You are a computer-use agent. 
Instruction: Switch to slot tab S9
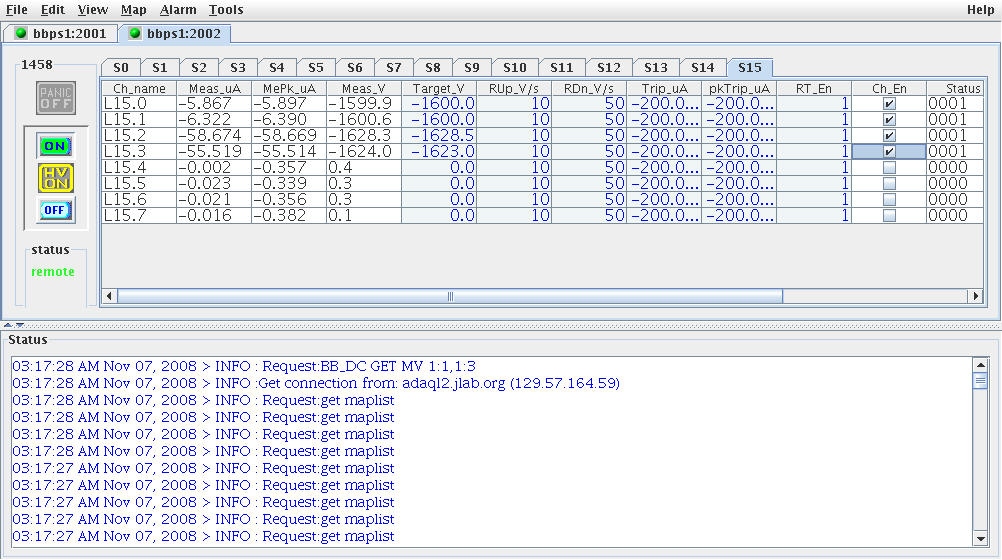tap(472, 68)
